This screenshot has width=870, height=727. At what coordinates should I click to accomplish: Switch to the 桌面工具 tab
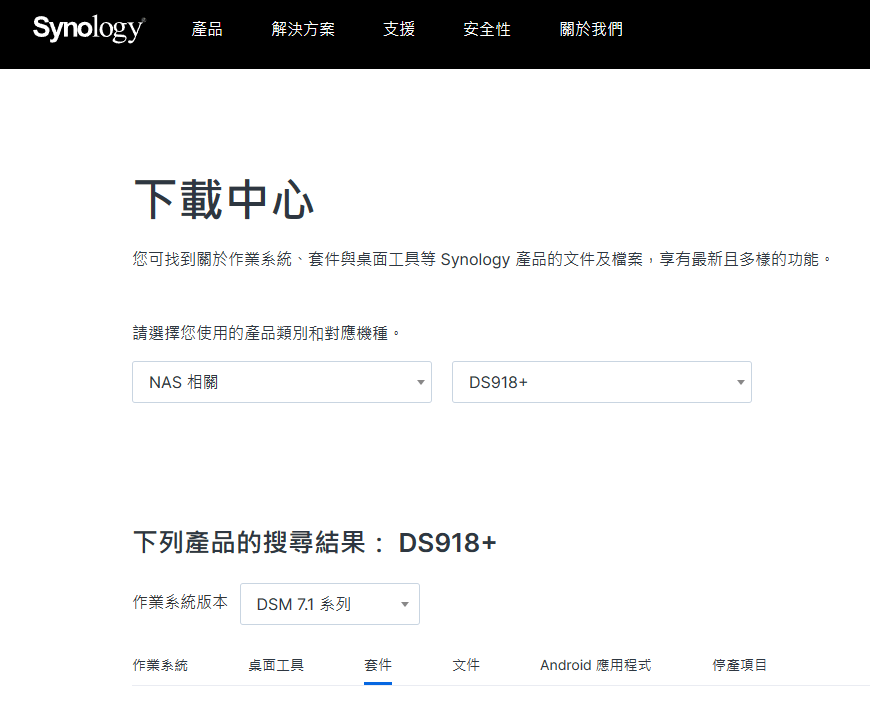click(276, 665)
